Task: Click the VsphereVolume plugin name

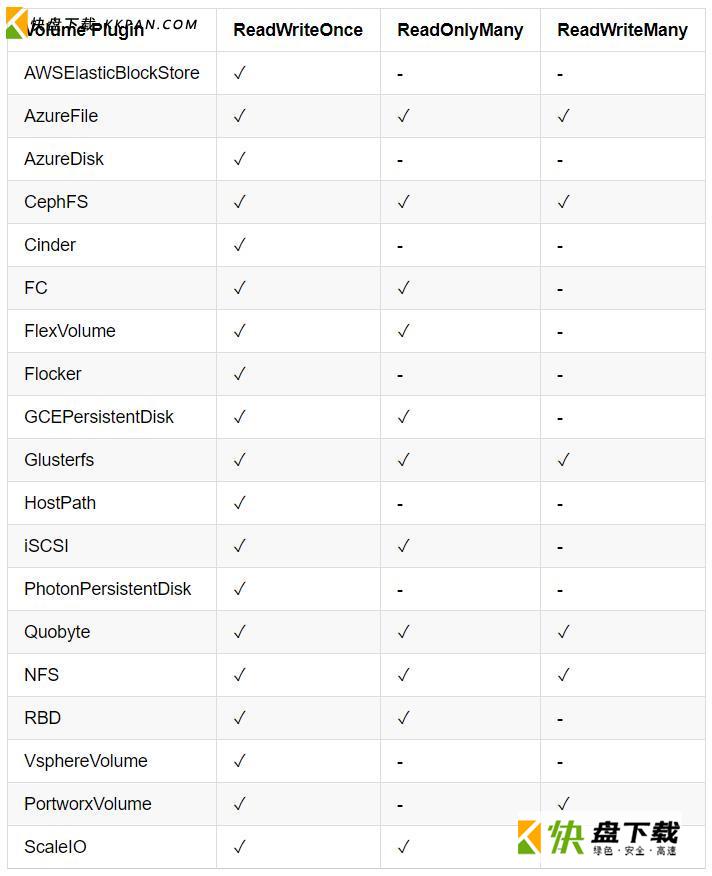Action: [x=86, y=761]
